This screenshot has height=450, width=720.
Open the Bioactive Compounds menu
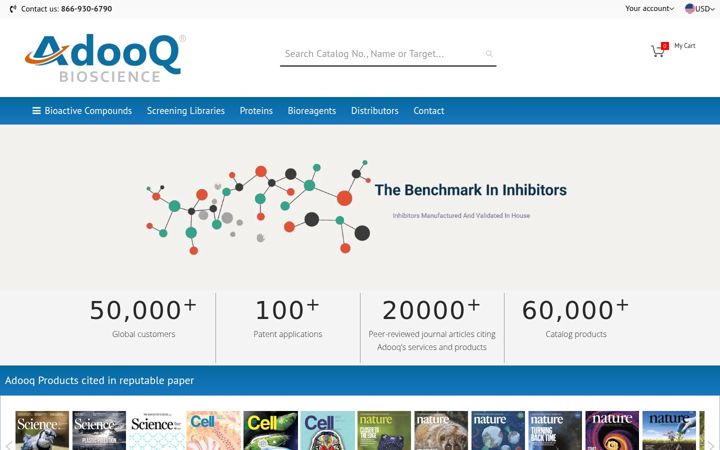88,111
